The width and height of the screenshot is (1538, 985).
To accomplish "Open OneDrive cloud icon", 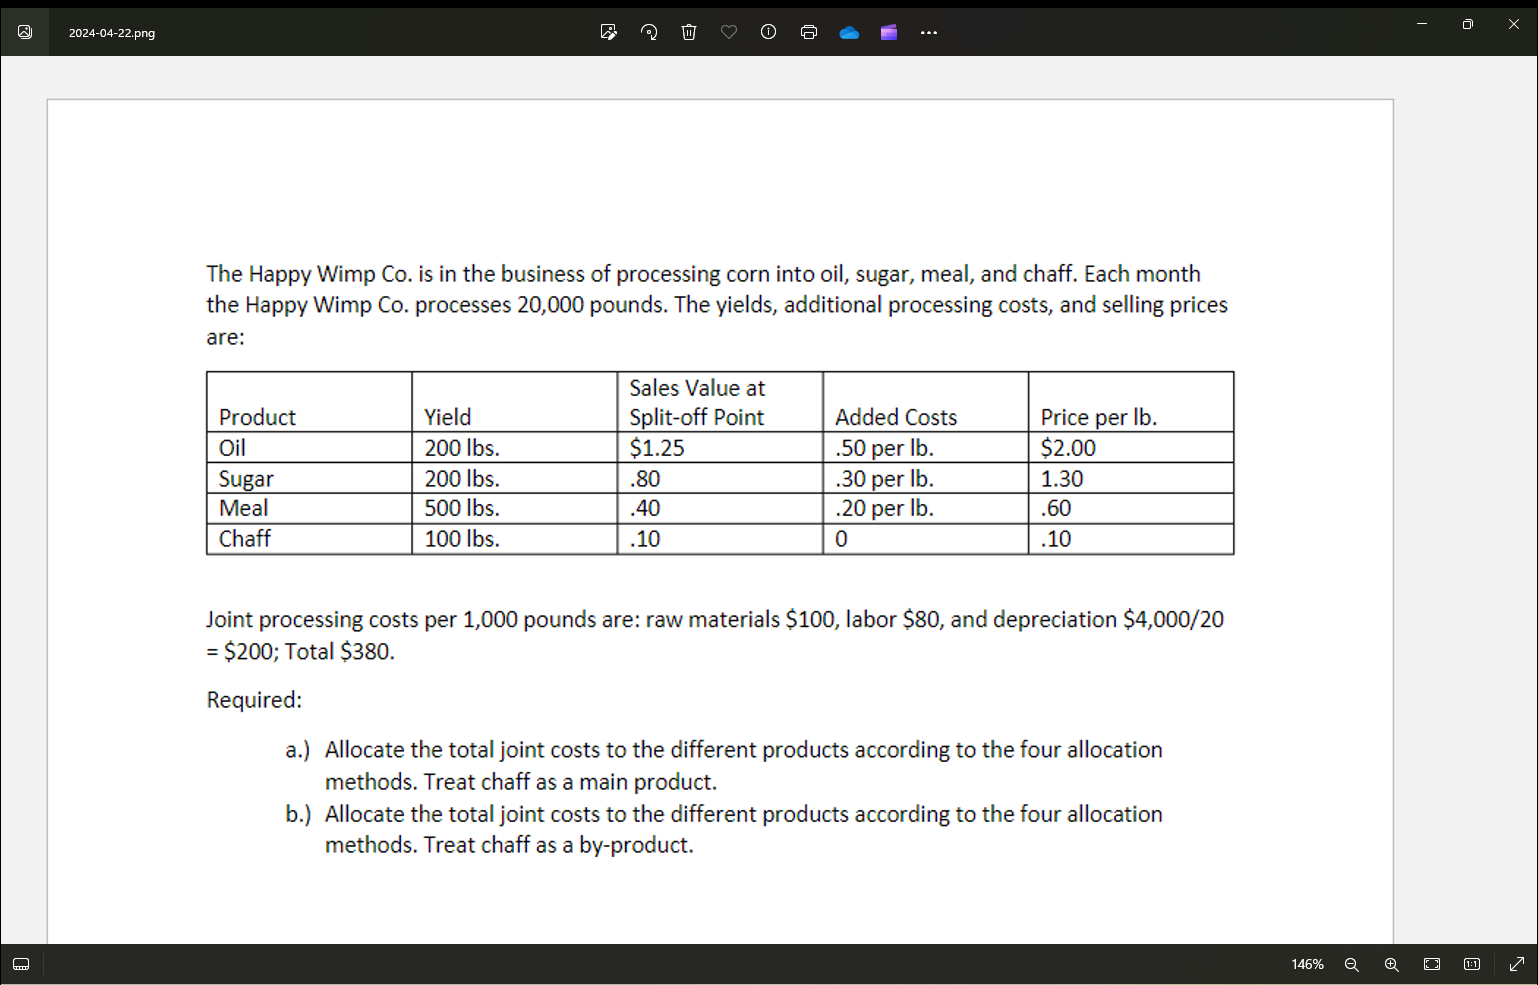I will (x=849, y=32).
